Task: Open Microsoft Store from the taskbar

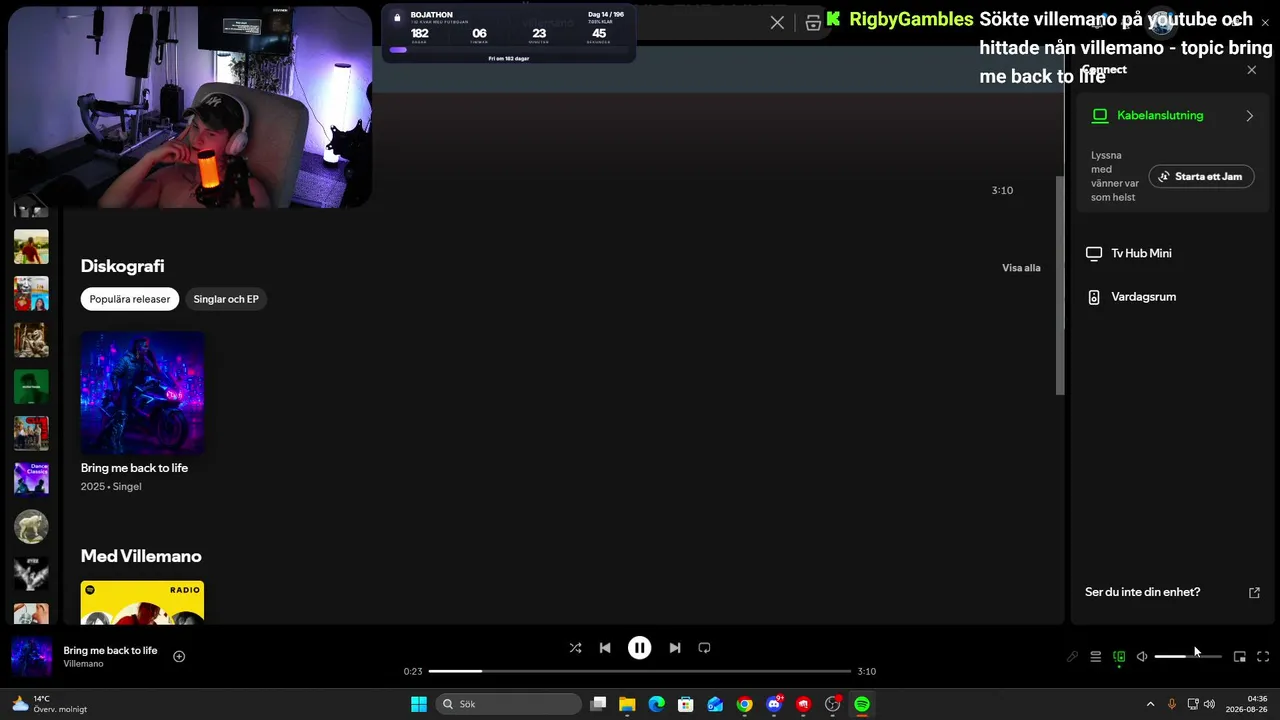Action: [686, 704]
